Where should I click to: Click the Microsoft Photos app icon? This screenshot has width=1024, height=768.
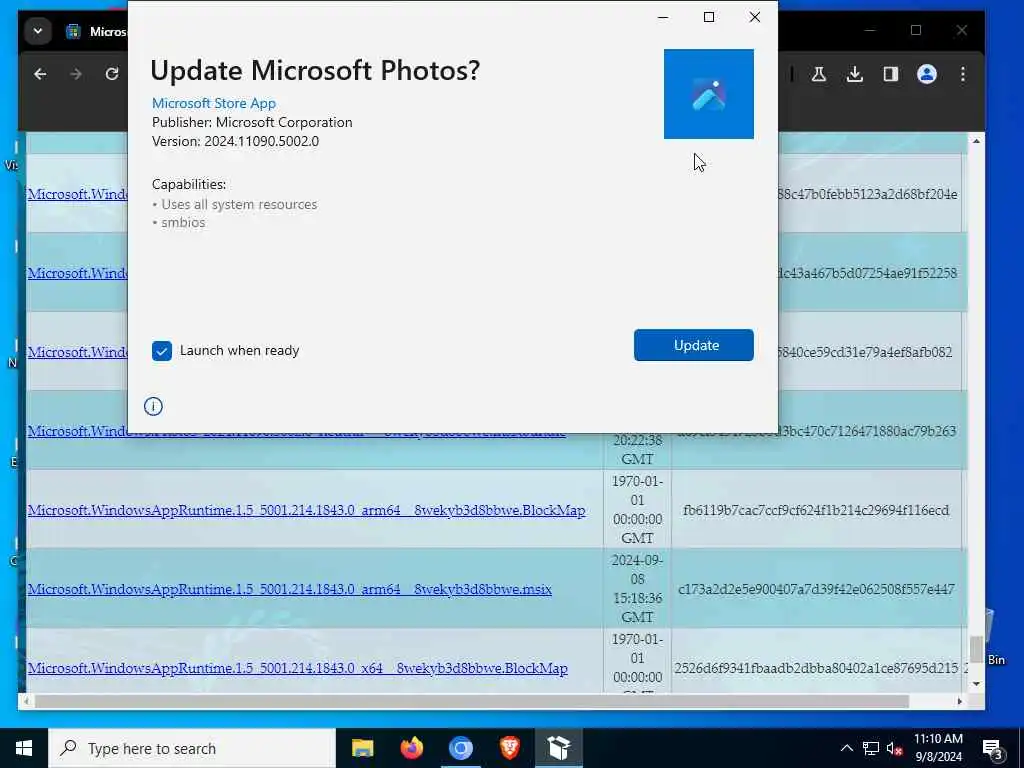point(709,94)
